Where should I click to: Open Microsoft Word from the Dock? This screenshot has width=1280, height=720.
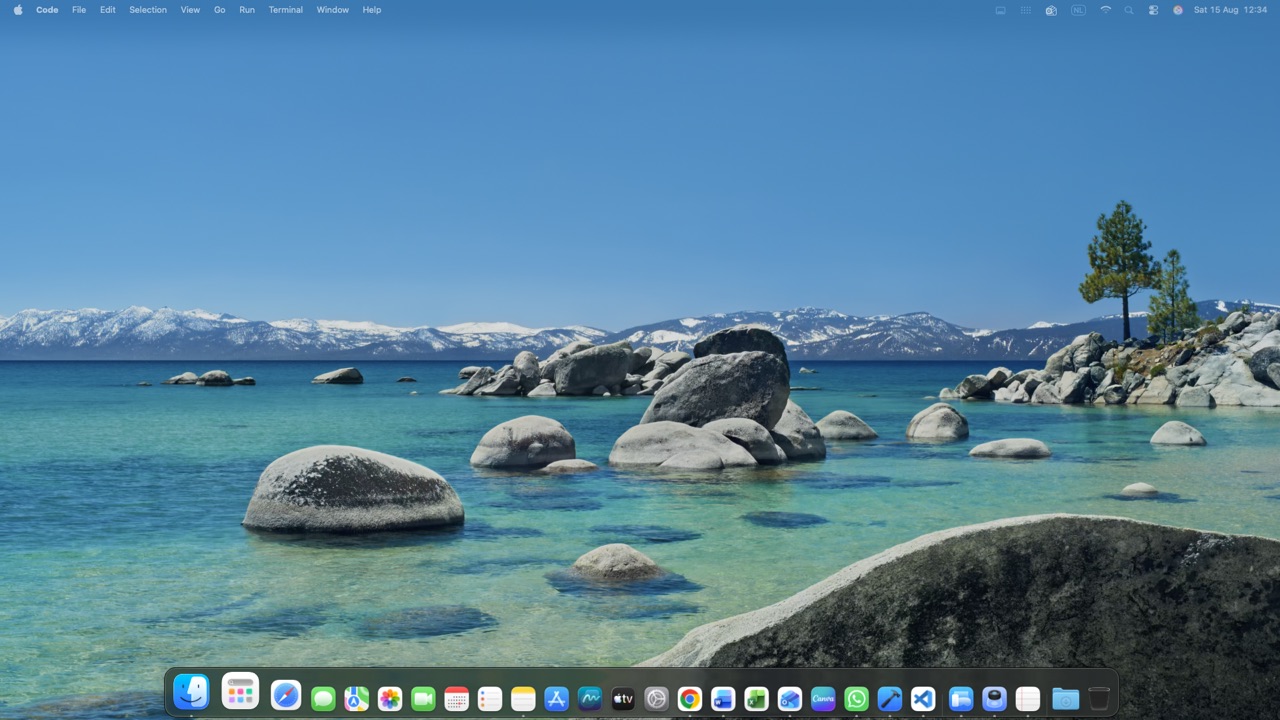723,699
